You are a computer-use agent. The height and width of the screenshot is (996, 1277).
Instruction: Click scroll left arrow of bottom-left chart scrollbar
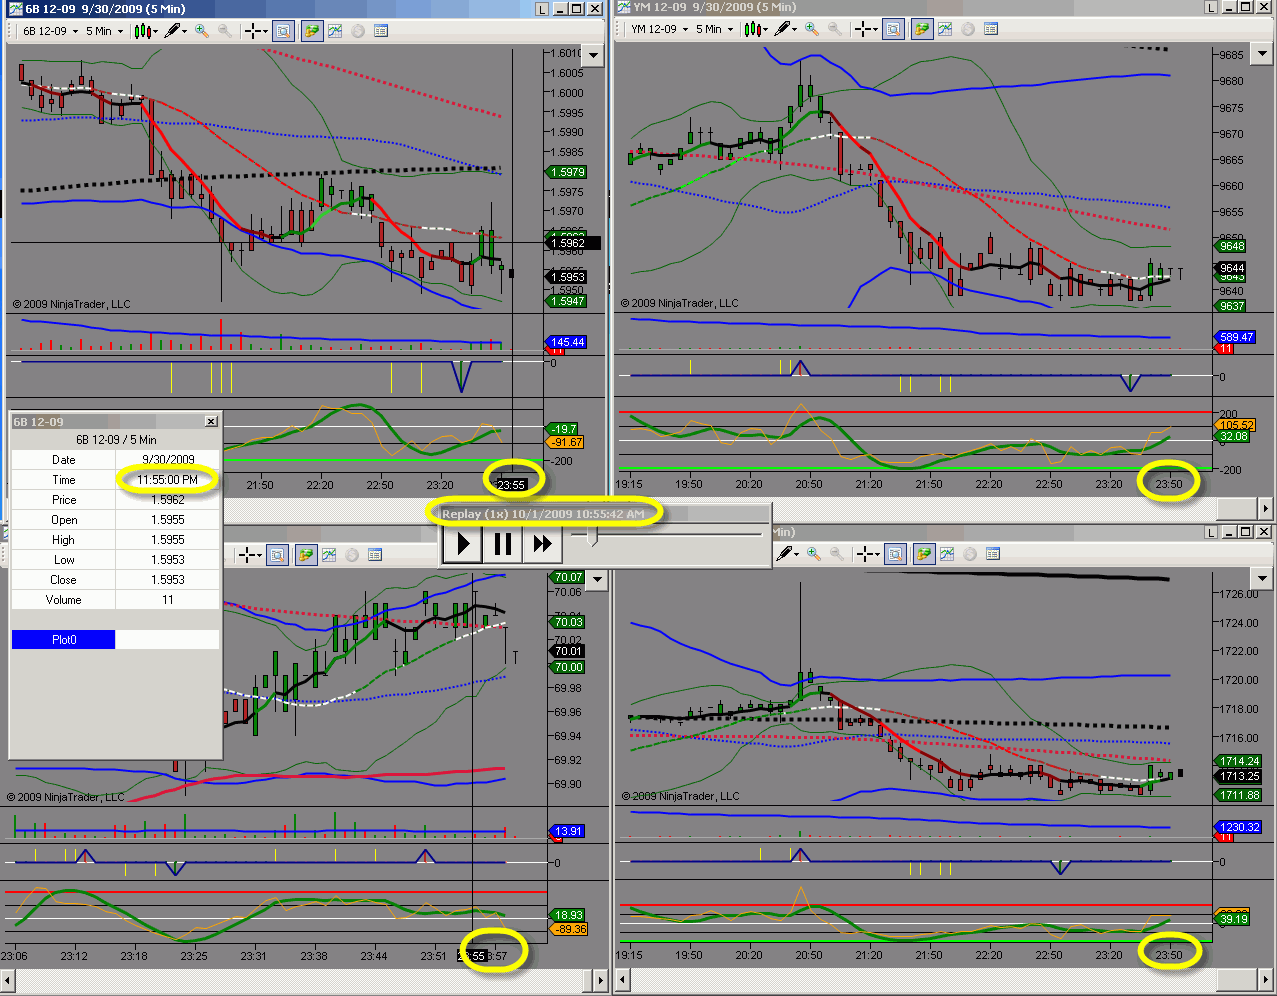tap(7, 980)
